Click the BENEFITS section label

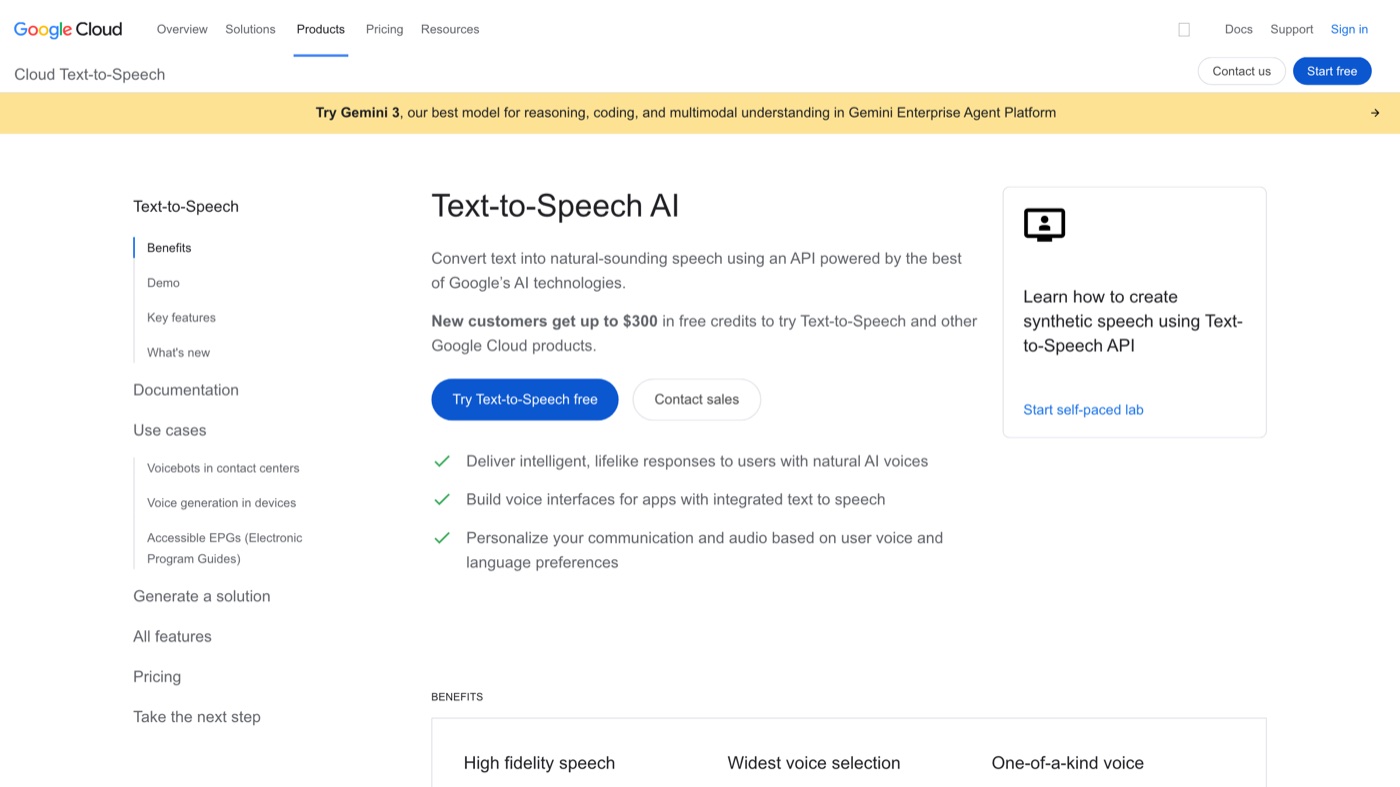(x=457, y=697)
